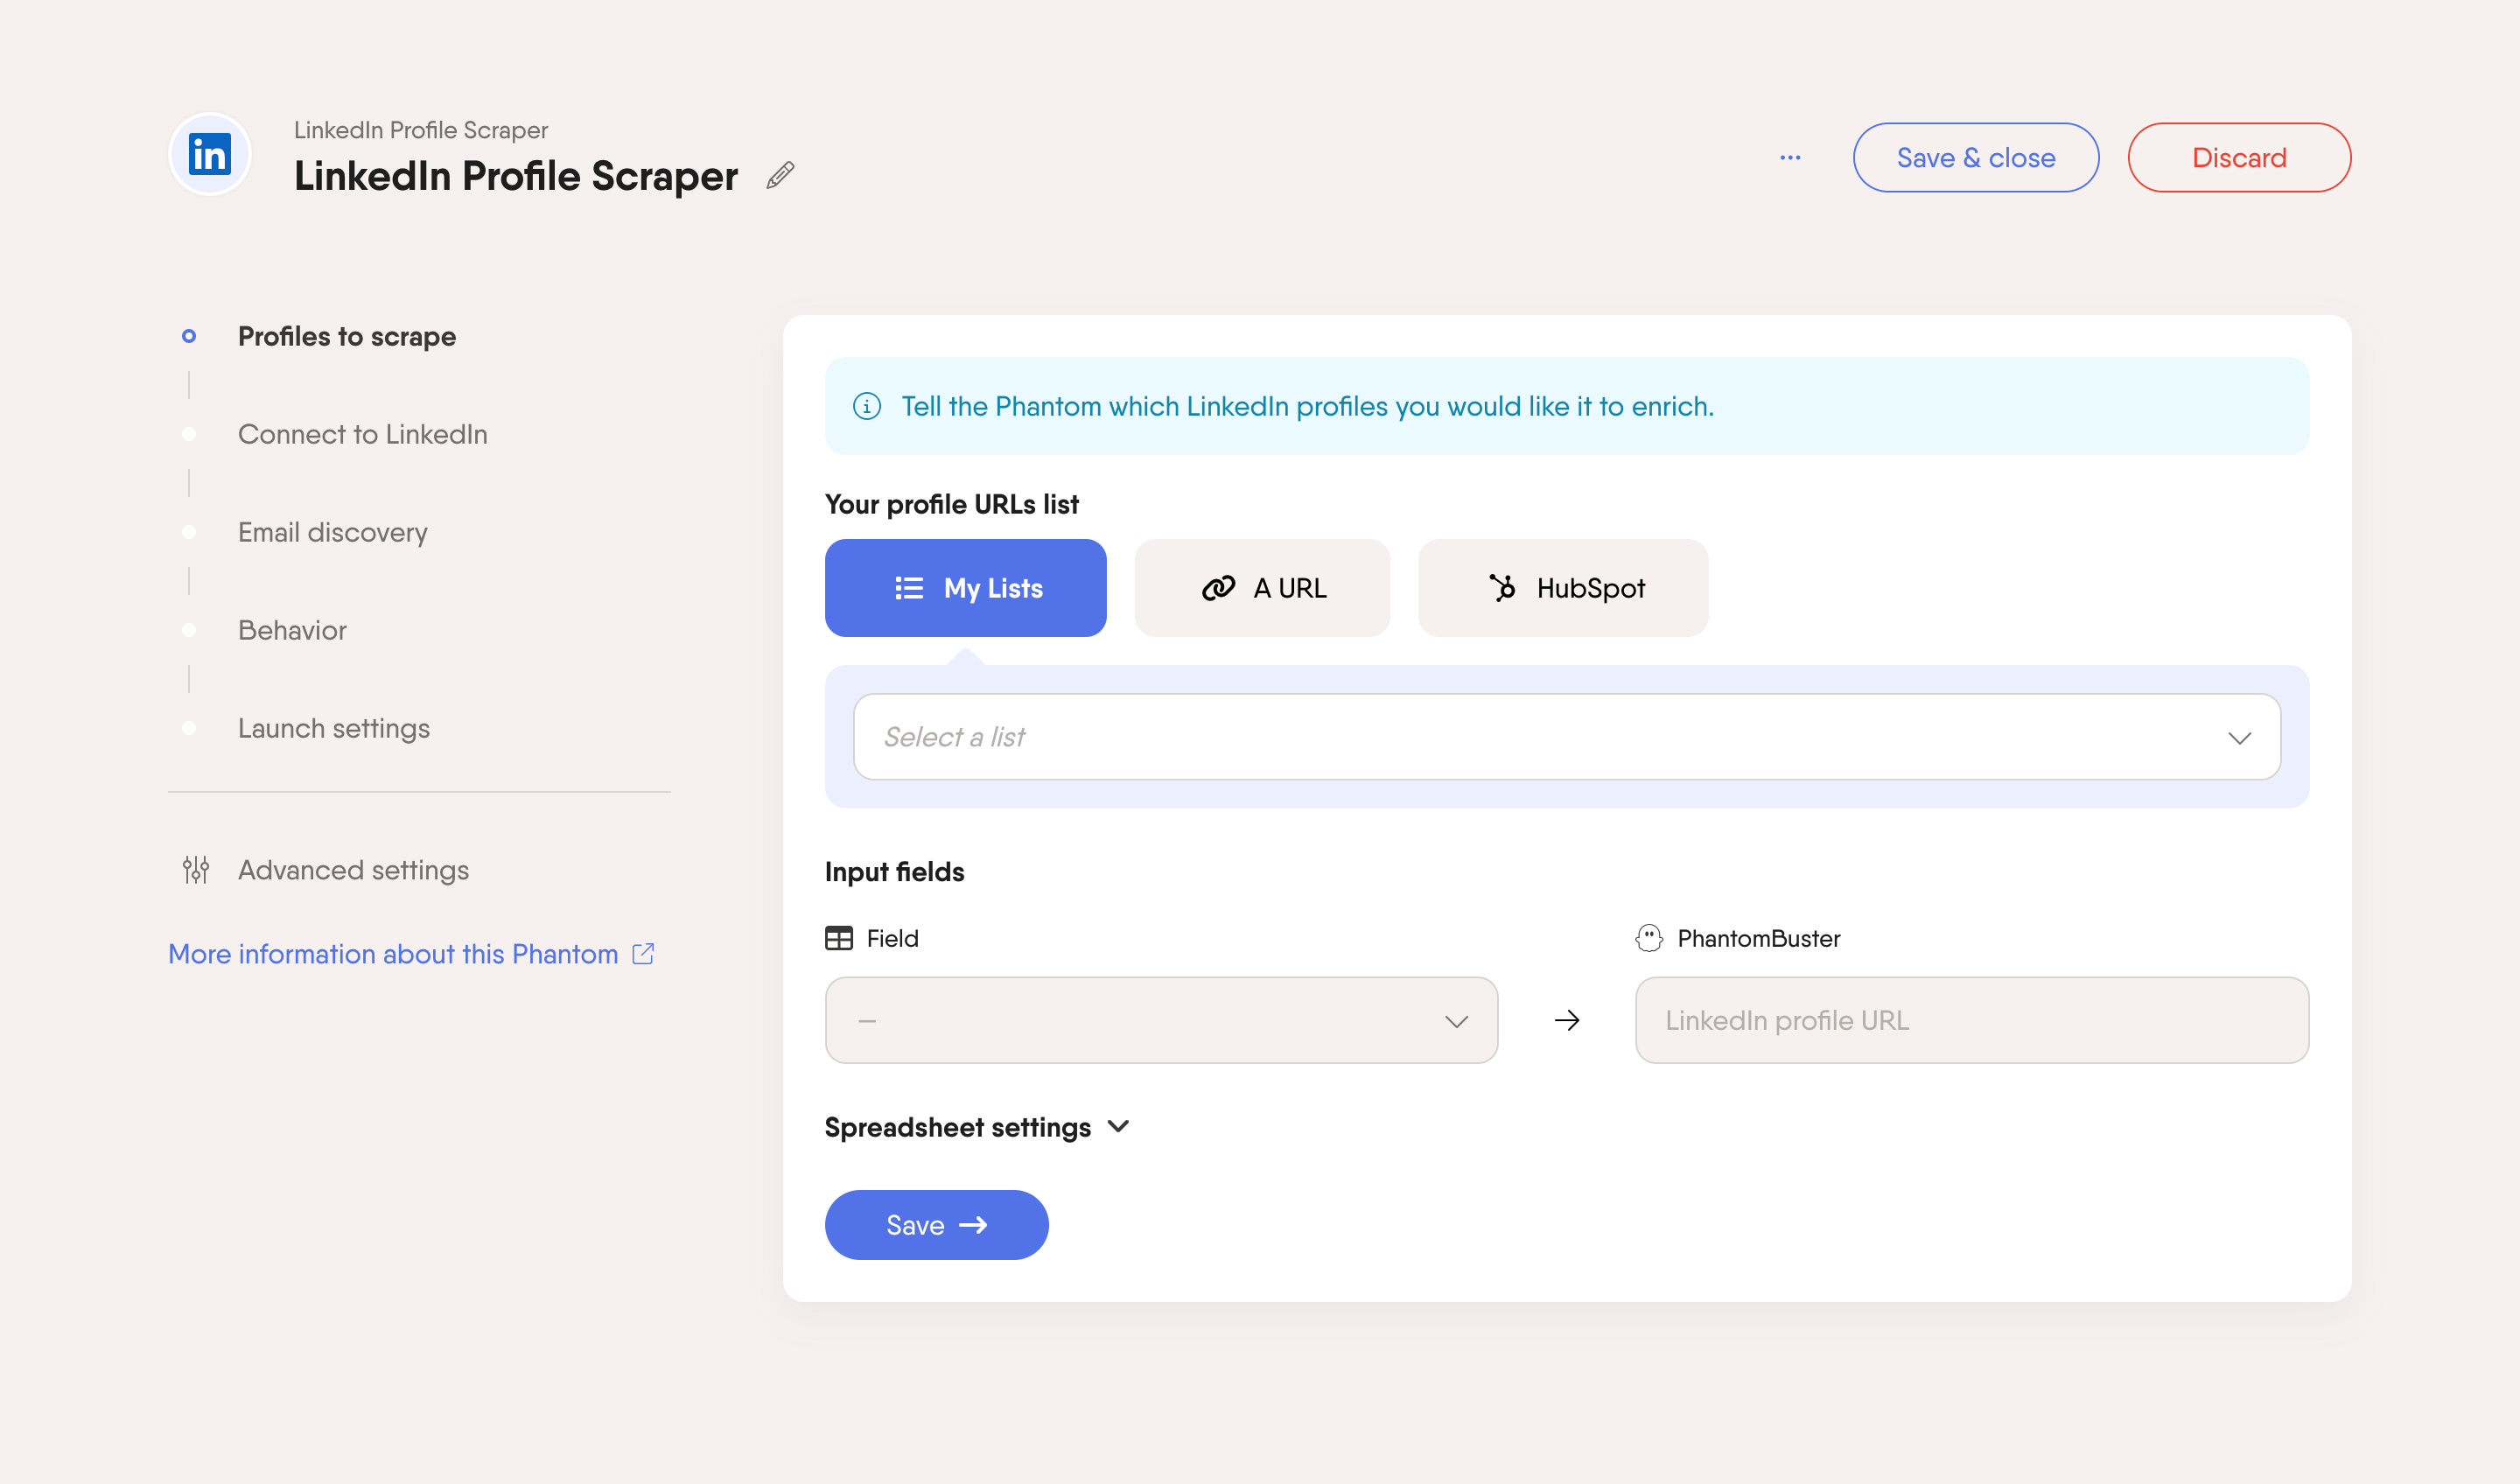Image resolution: width=2520 pixels, height=1484 pixels.
Task: Click the external link icon beside More information
Action: click(643, 954)
